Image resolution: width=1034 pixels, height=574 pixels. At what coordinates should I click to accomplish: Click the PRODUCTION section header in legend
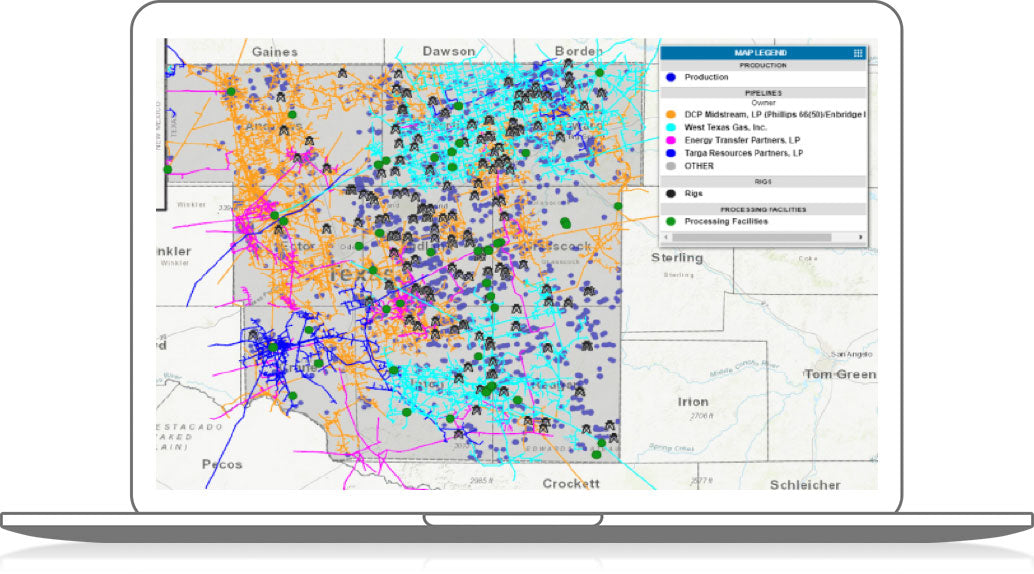[x=763, y=65]
